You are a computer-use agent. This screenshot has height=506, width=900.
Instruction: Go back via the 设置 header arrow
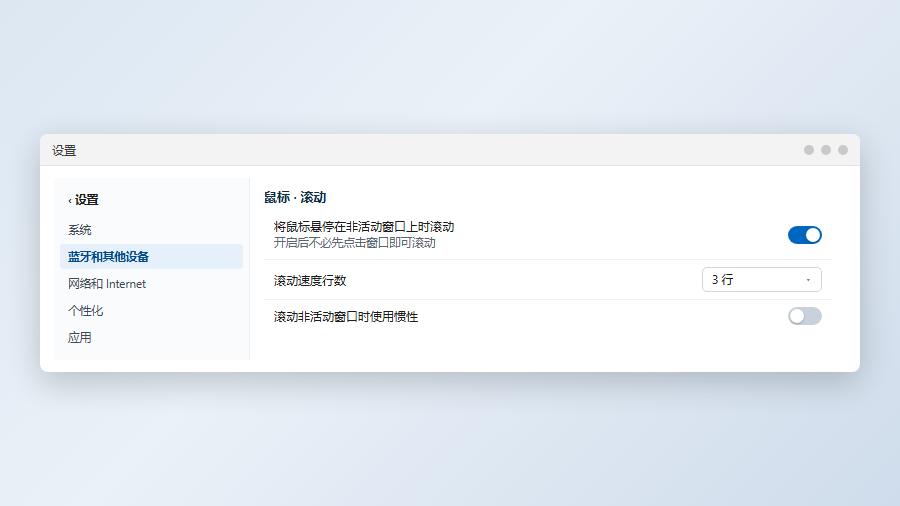[x=84, y=200]
